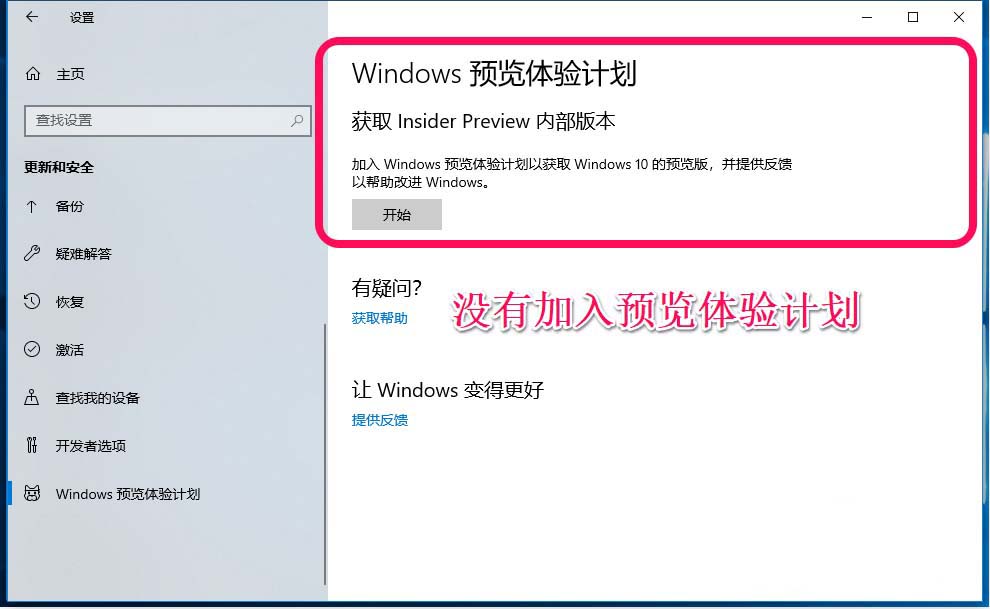Screen dimensions: 990x609
Task: Click the 开发者选项 tools icon
Action: click(x=32, y=446)
